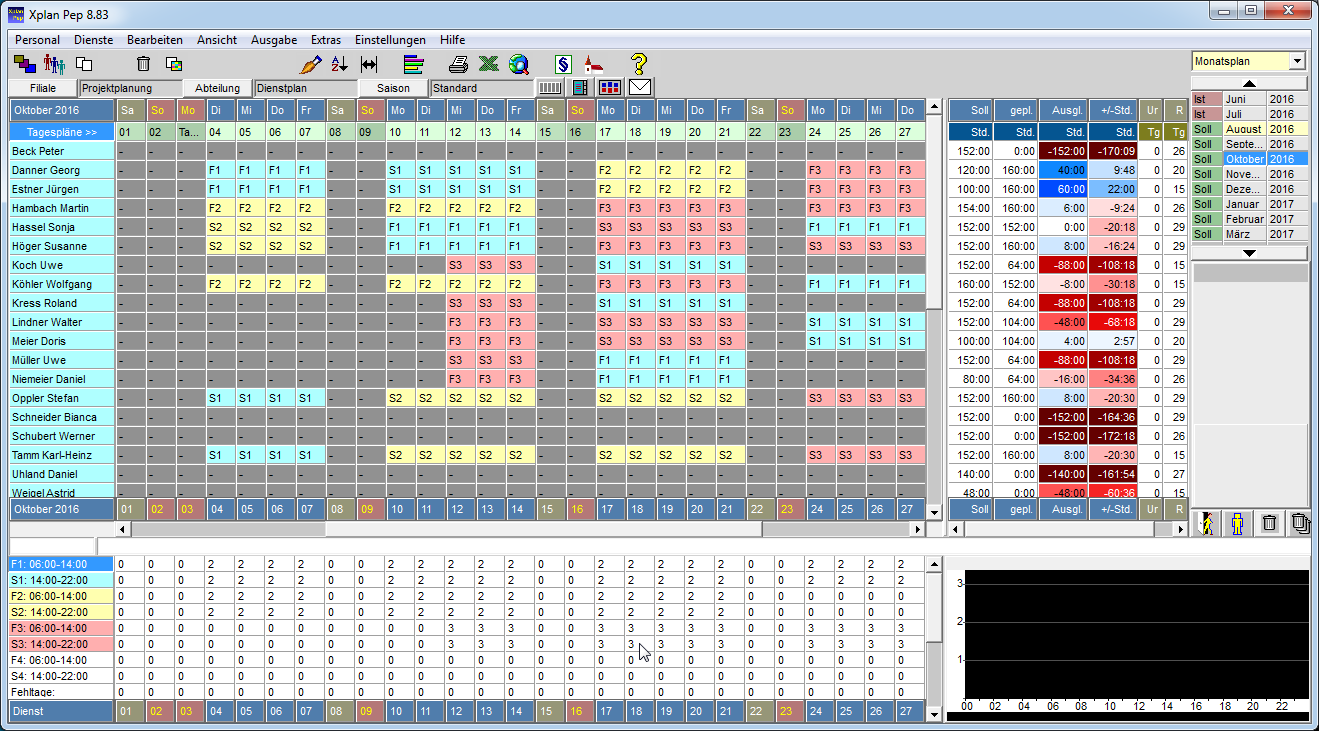Open the Einstellungen menu
Screen dimensions: 1319x731
(390, 40)
